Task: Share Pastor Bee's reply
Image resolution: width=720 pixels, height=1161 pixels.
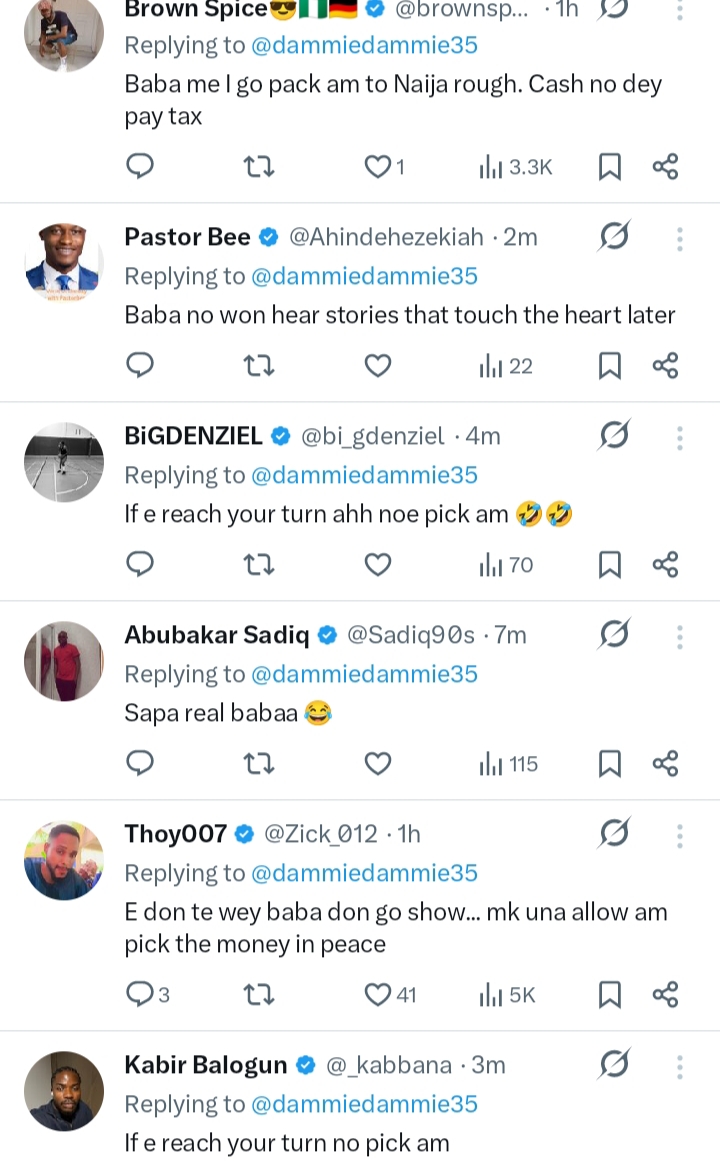Action: (666, 366)
